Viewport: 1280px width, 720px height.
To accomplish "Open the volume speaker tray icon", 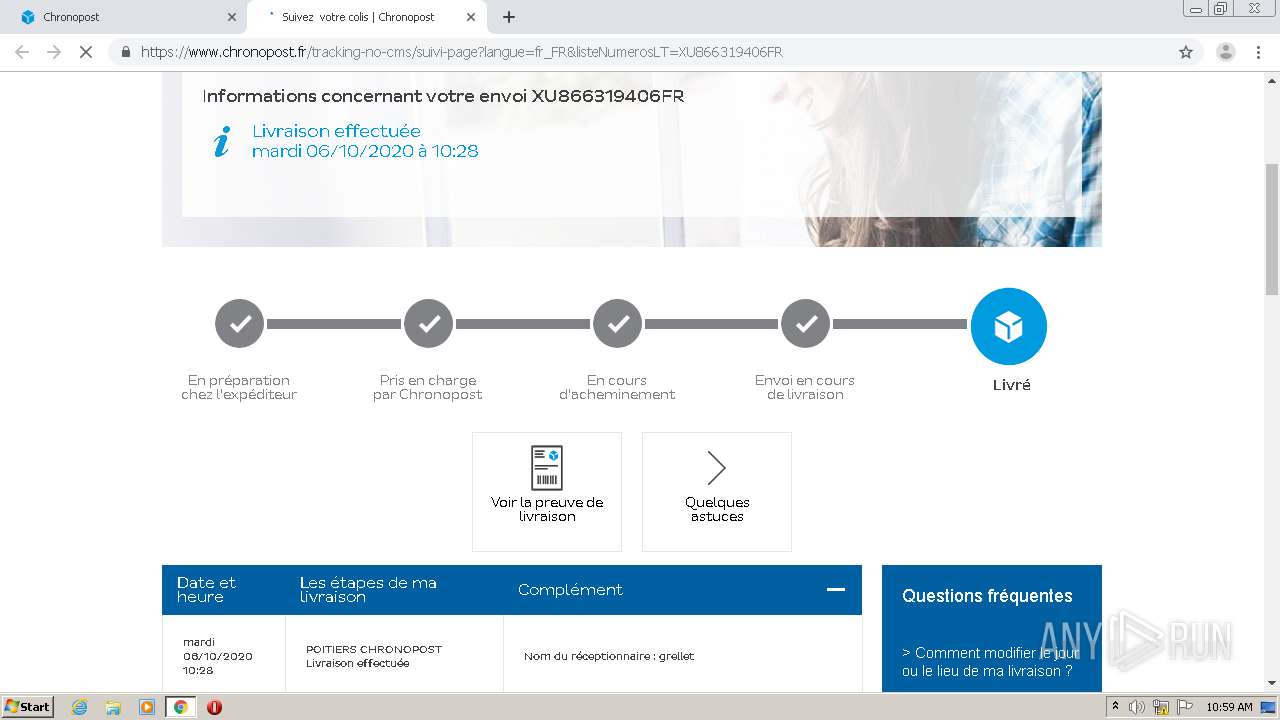I will point(1137,707).
